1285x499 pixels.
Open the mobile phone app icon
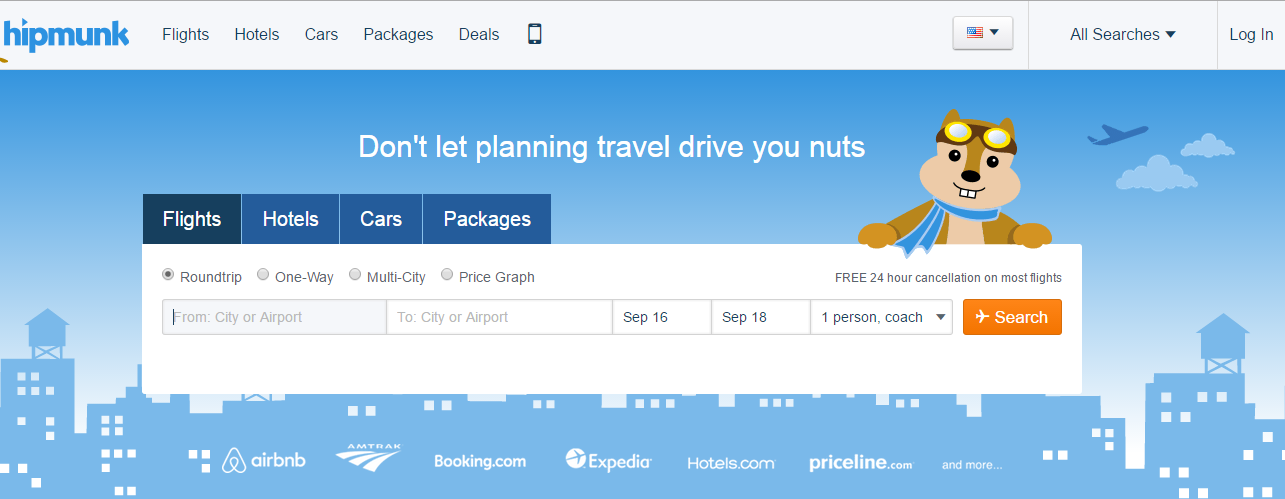[535, 34]
